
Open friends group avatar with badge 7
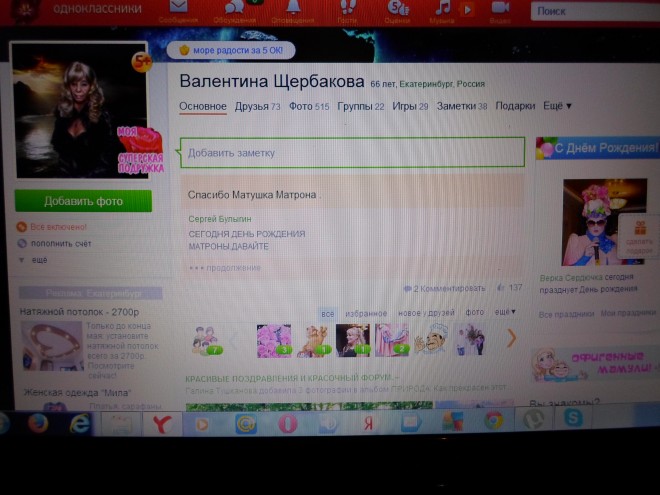pyautogui.click(x=207, y=340)
